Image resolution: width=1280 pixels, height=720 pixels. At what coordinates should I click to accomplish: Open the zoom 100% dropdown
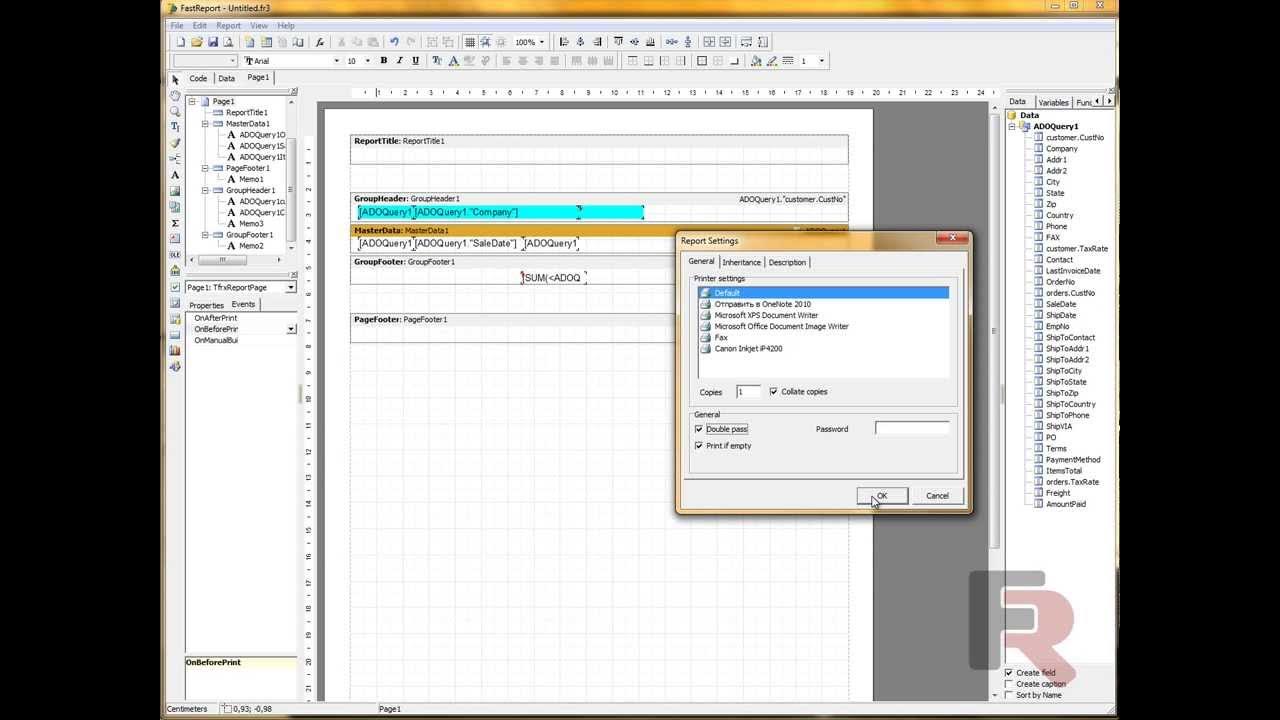click(542, 42)
